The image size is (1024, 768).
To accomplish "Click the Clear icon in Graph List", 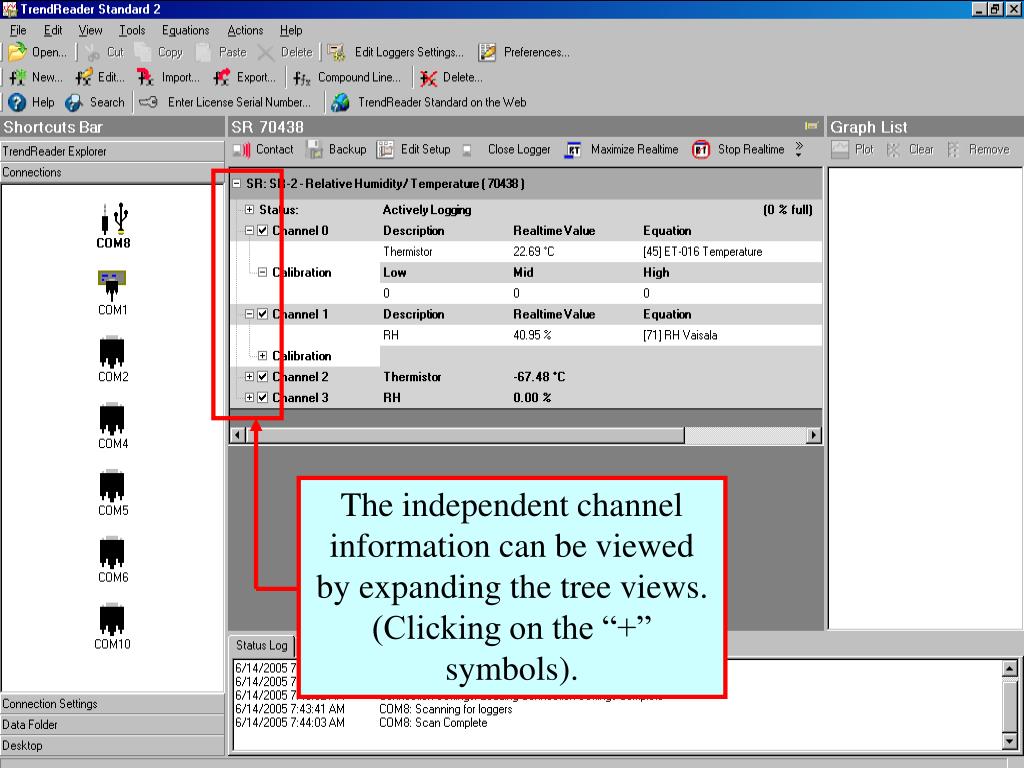I will point(893,150).
